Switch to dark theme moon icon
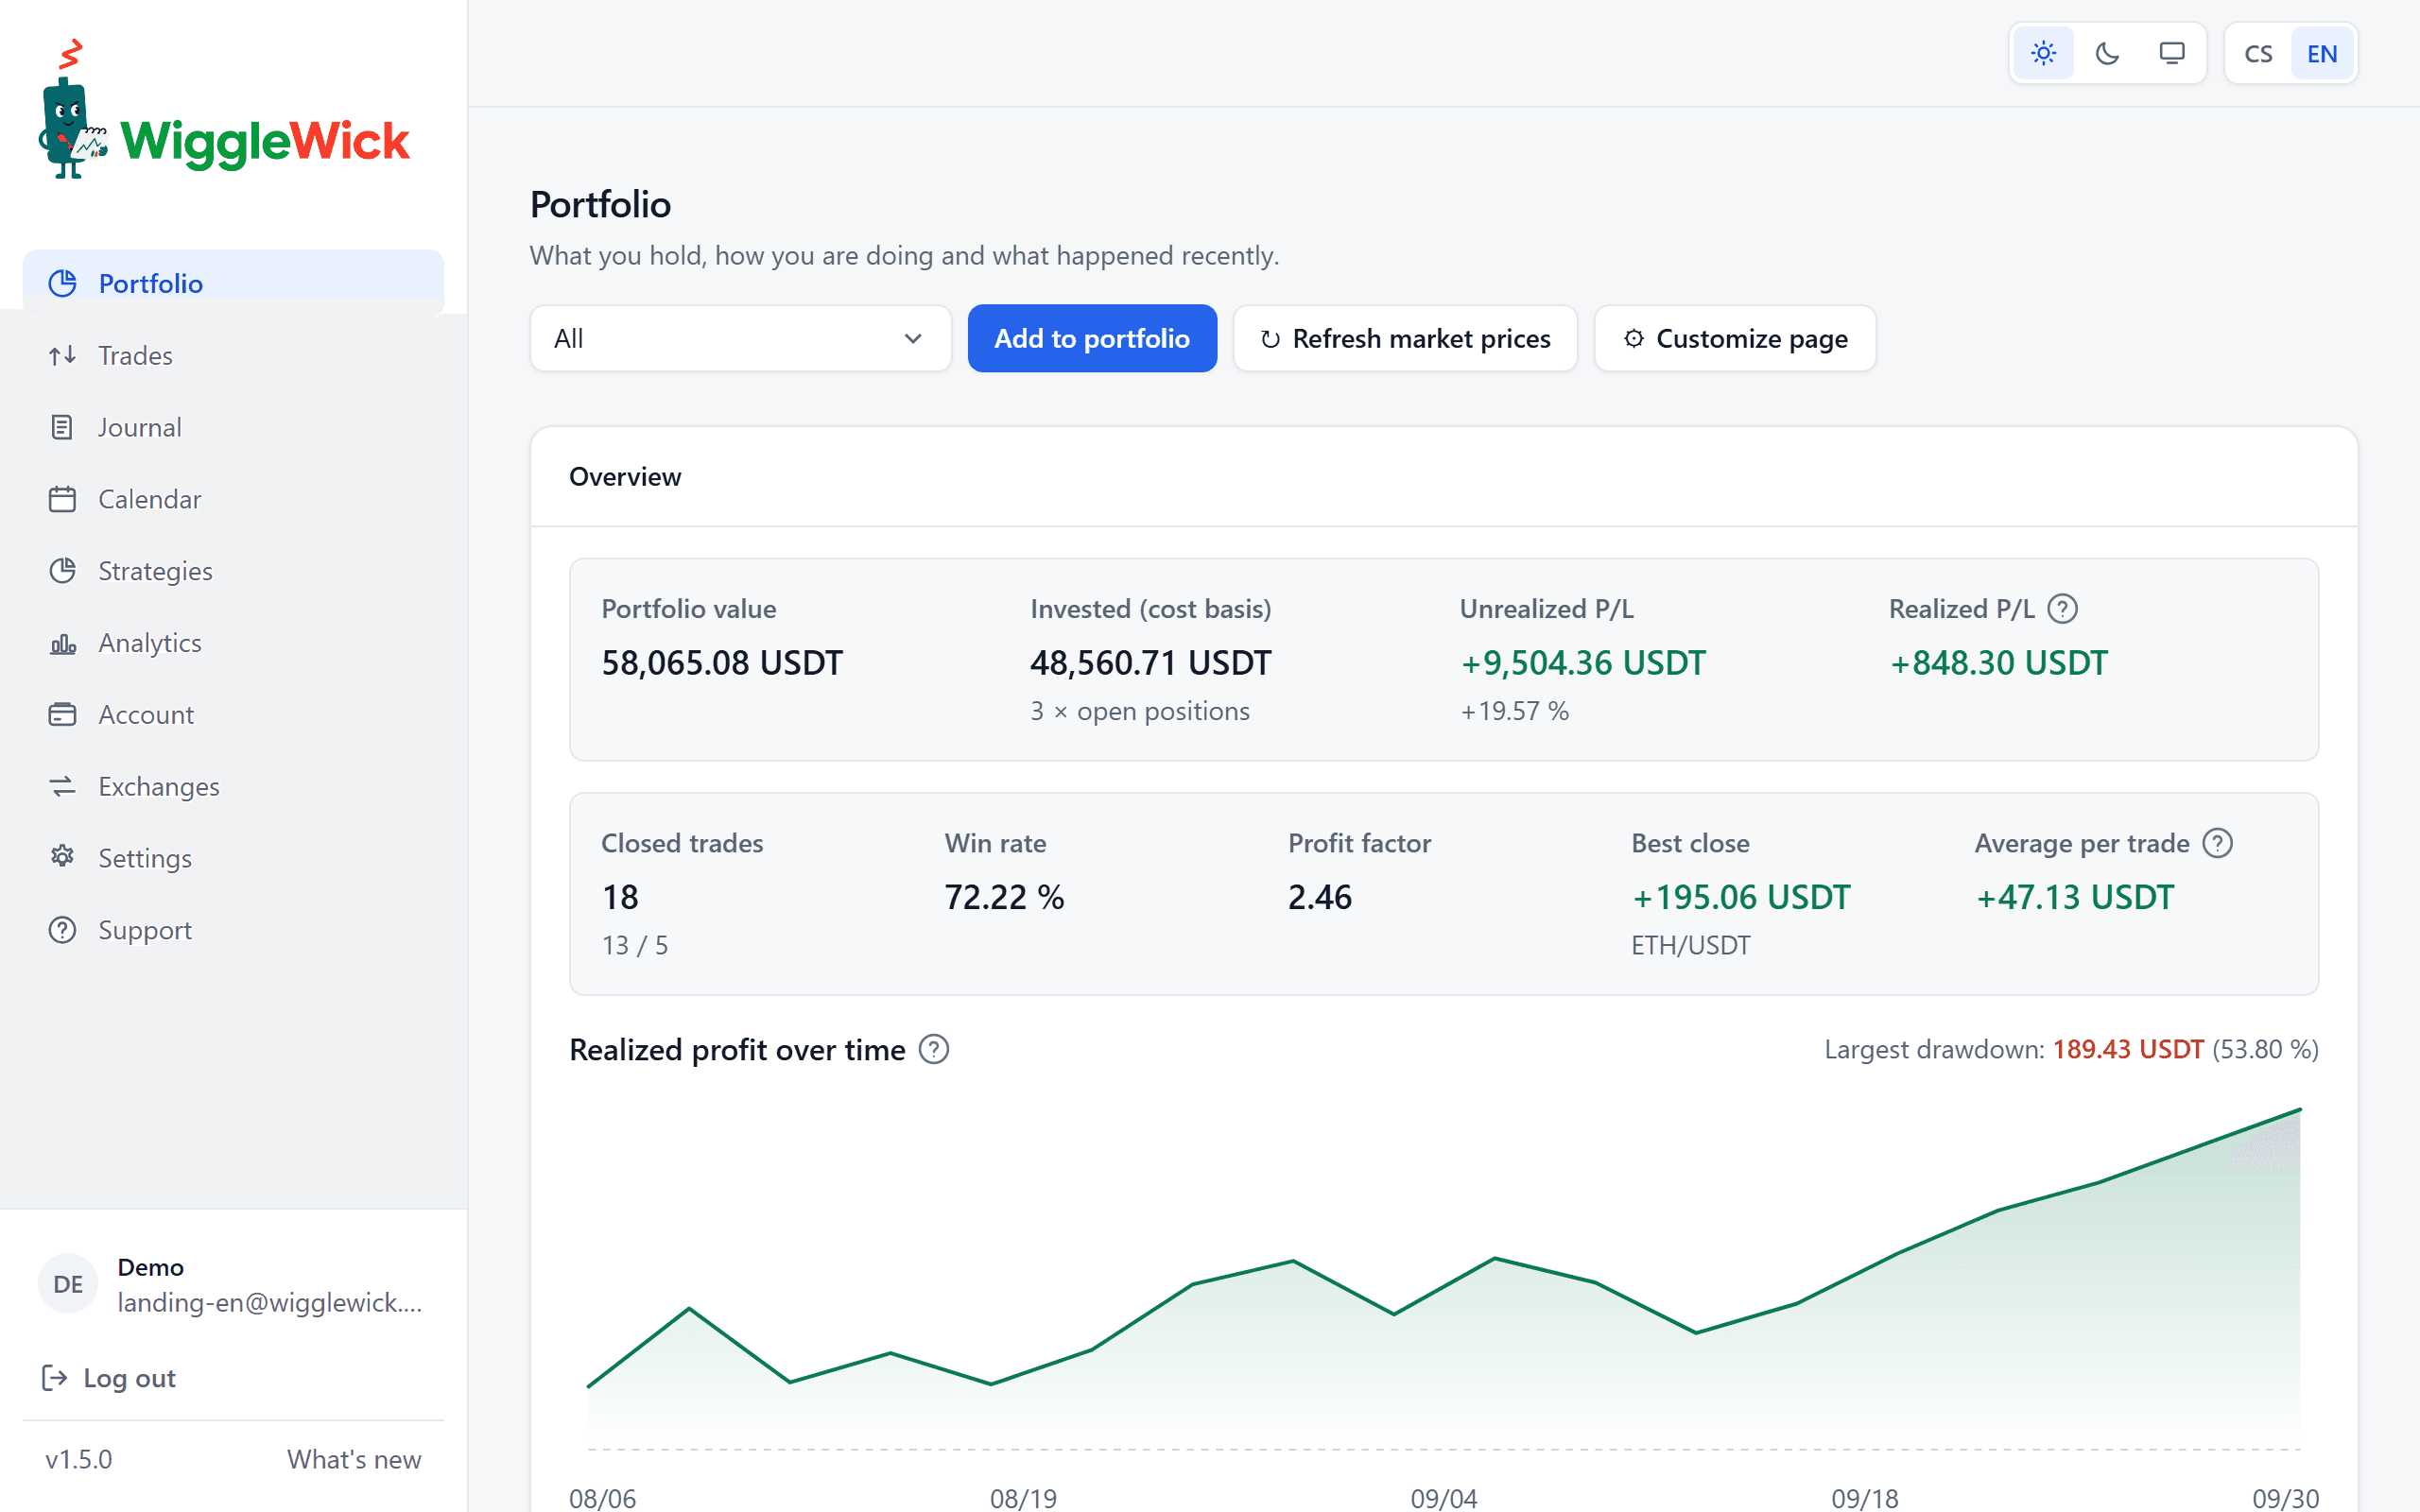Image resolution: width=2420 pixels, height=1512 pixels. 2107,53
